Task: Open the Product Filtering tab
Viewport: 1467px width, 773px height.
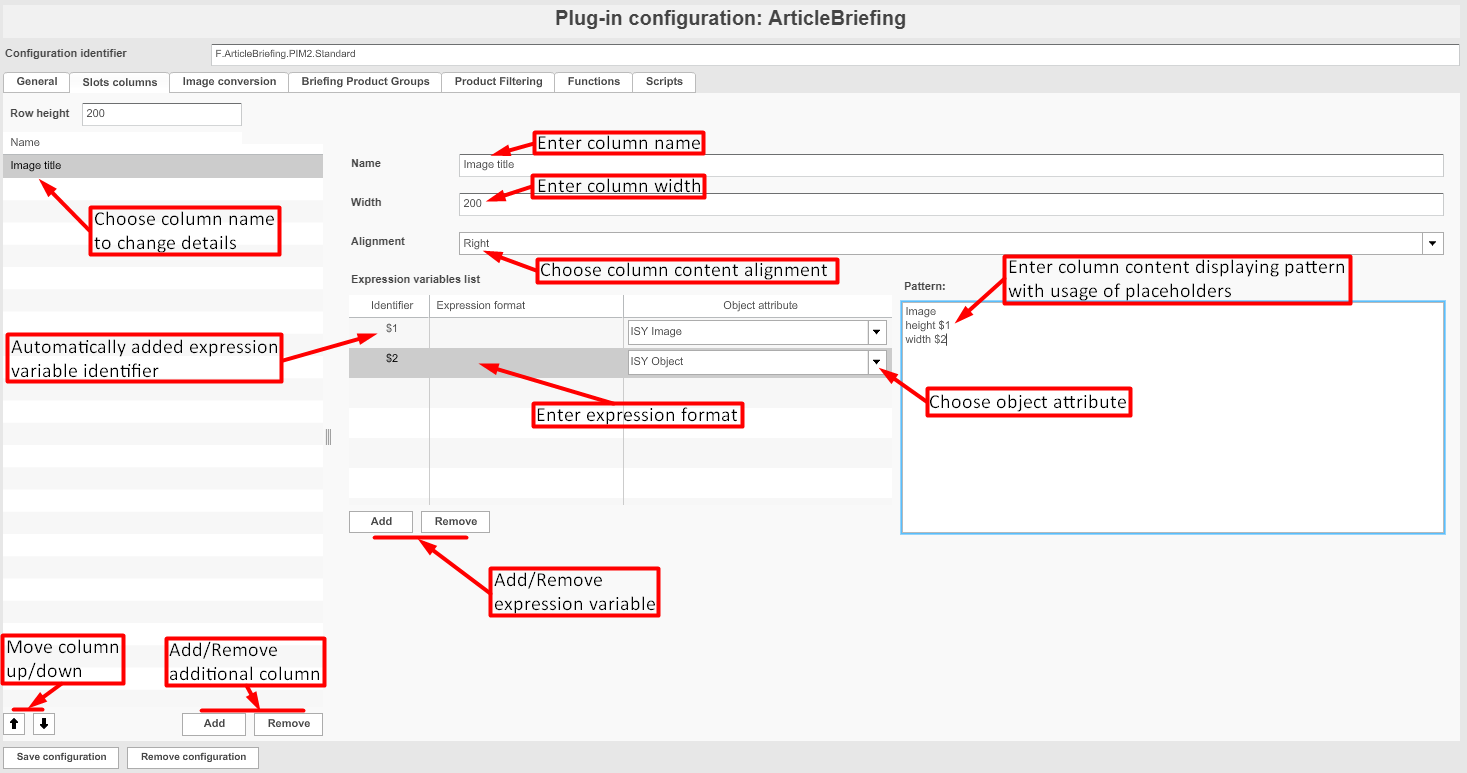Action: click(x=498, y=82)
